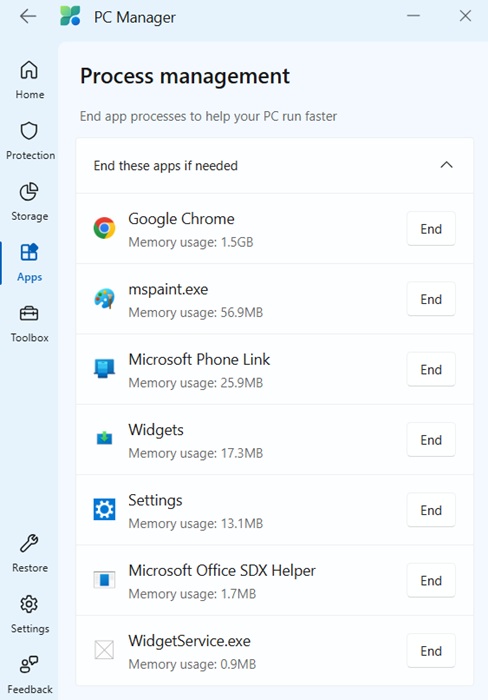The width and height of the screenshot is (488, 700).
Task: Click the 'End these apps if needed' label
Action: (x=166, y=166)
